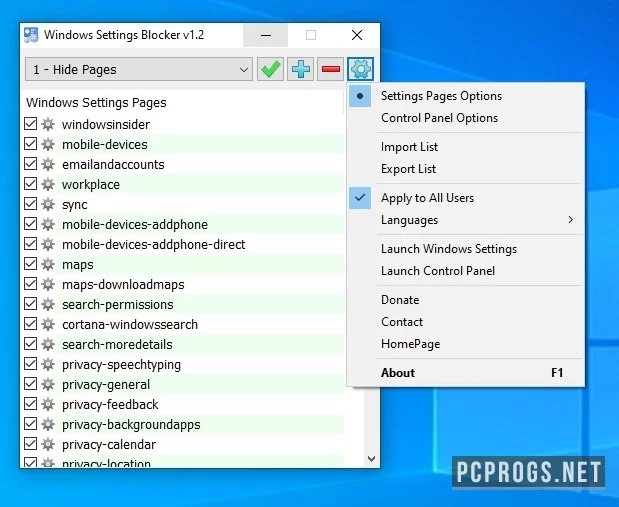Click gear icon beside privacy-speechtyping
This screenshot has width=619, height=507.
48,364
